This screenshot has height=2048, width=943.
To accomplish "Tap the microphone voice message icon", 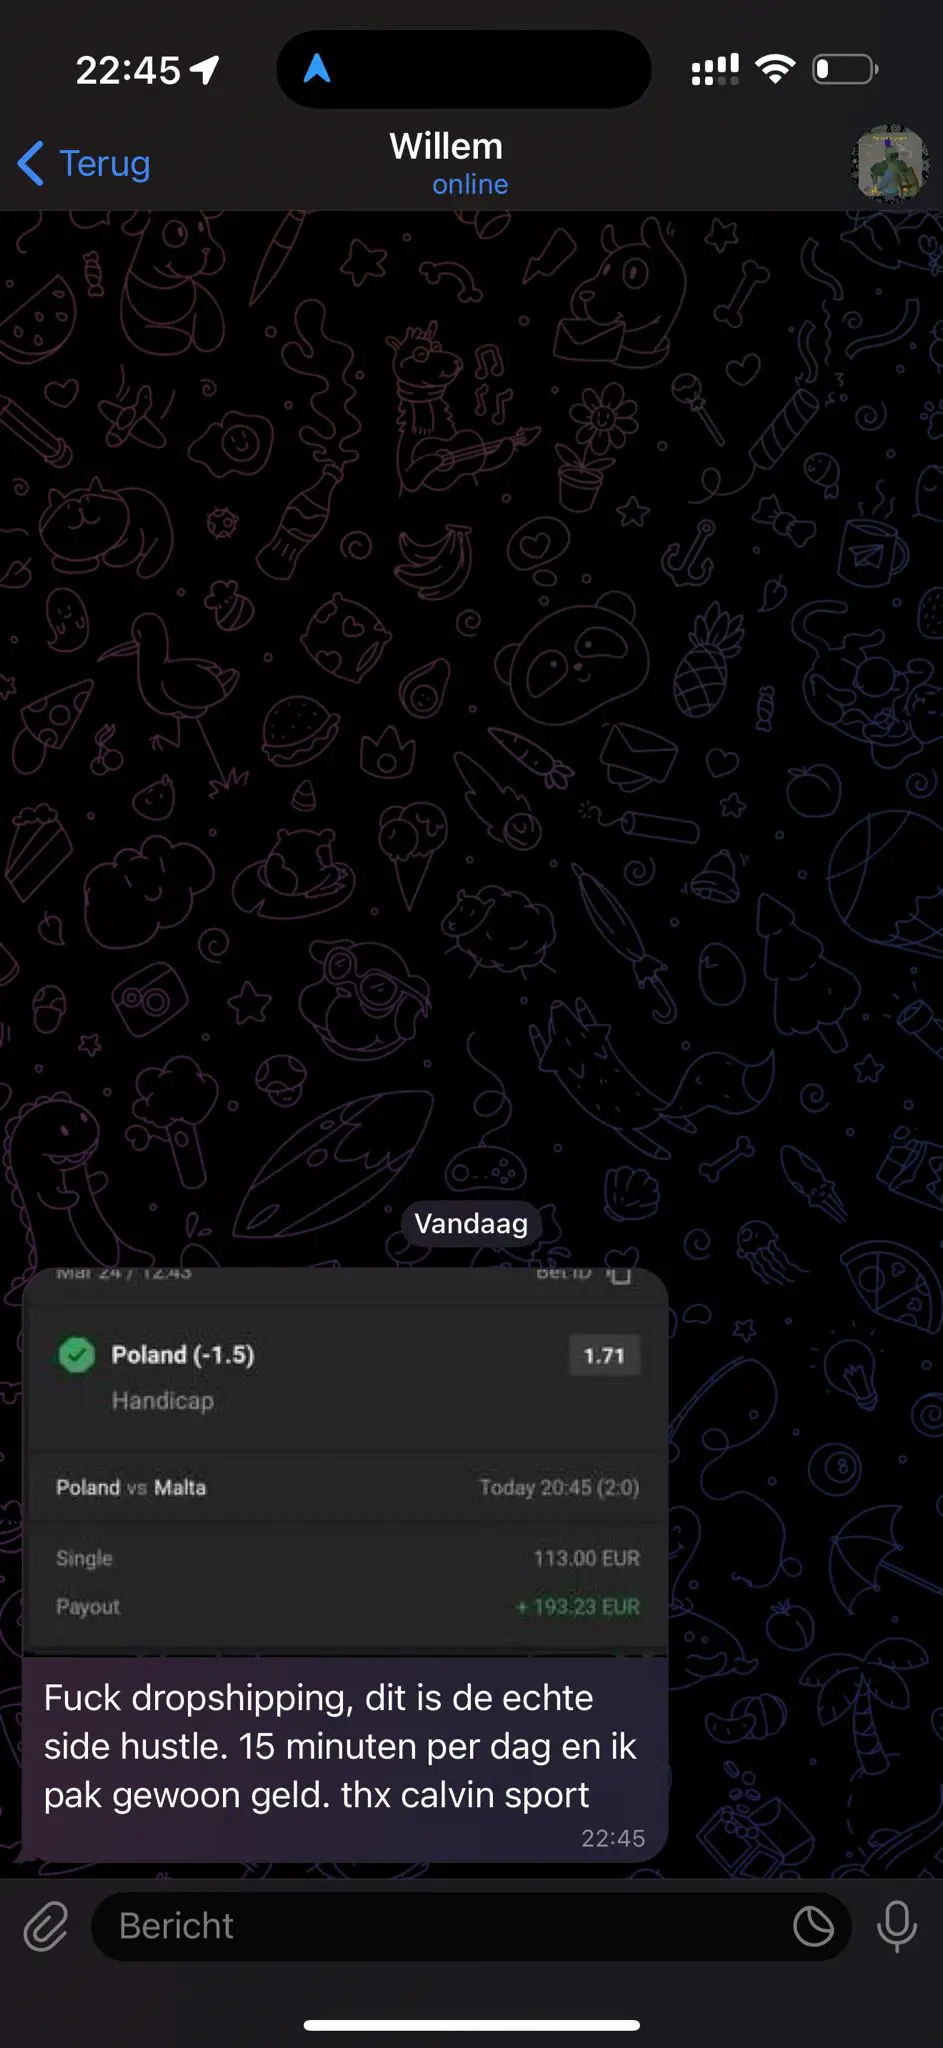I will pos(896,1926).
